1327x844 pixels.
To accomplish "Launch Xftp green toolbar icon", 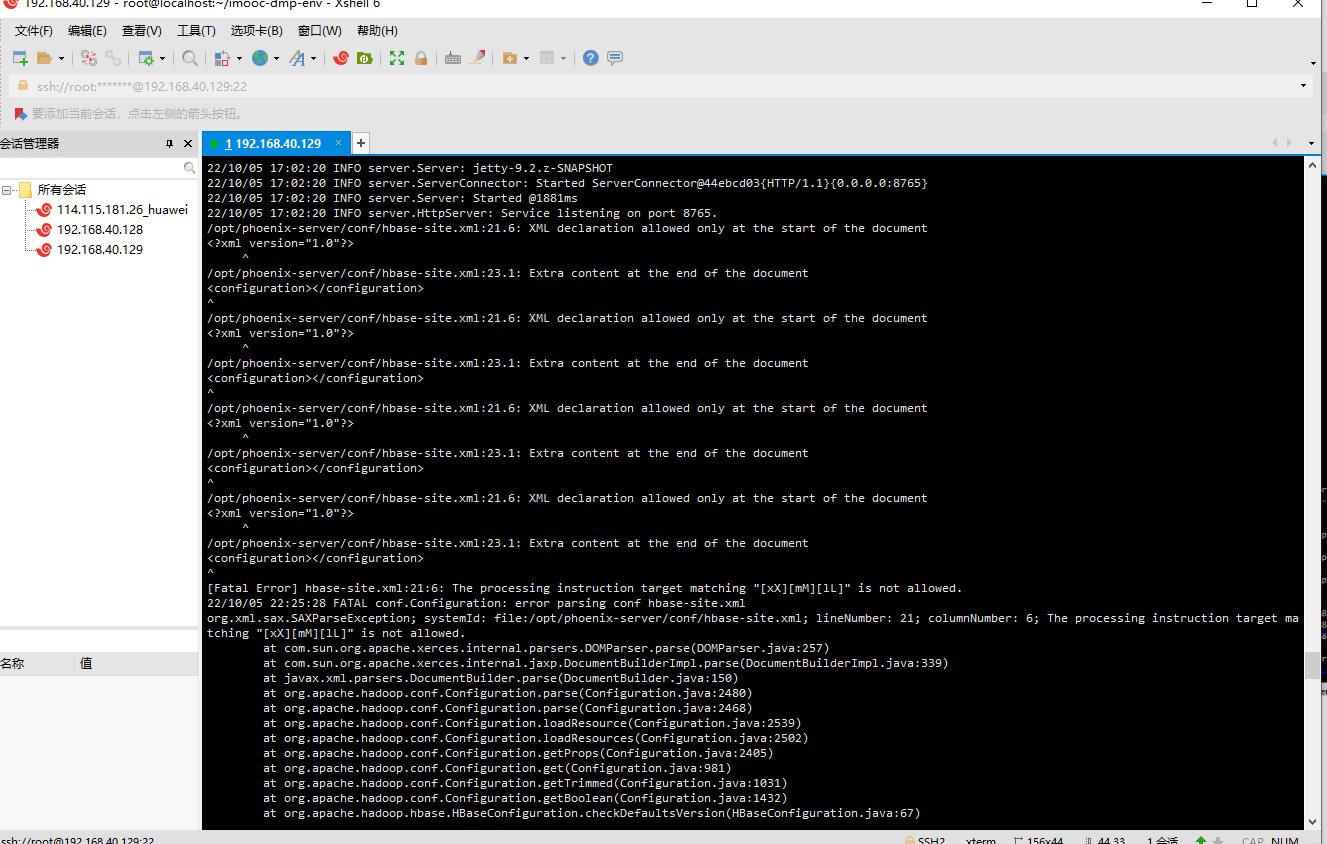I will coord(365,58).
